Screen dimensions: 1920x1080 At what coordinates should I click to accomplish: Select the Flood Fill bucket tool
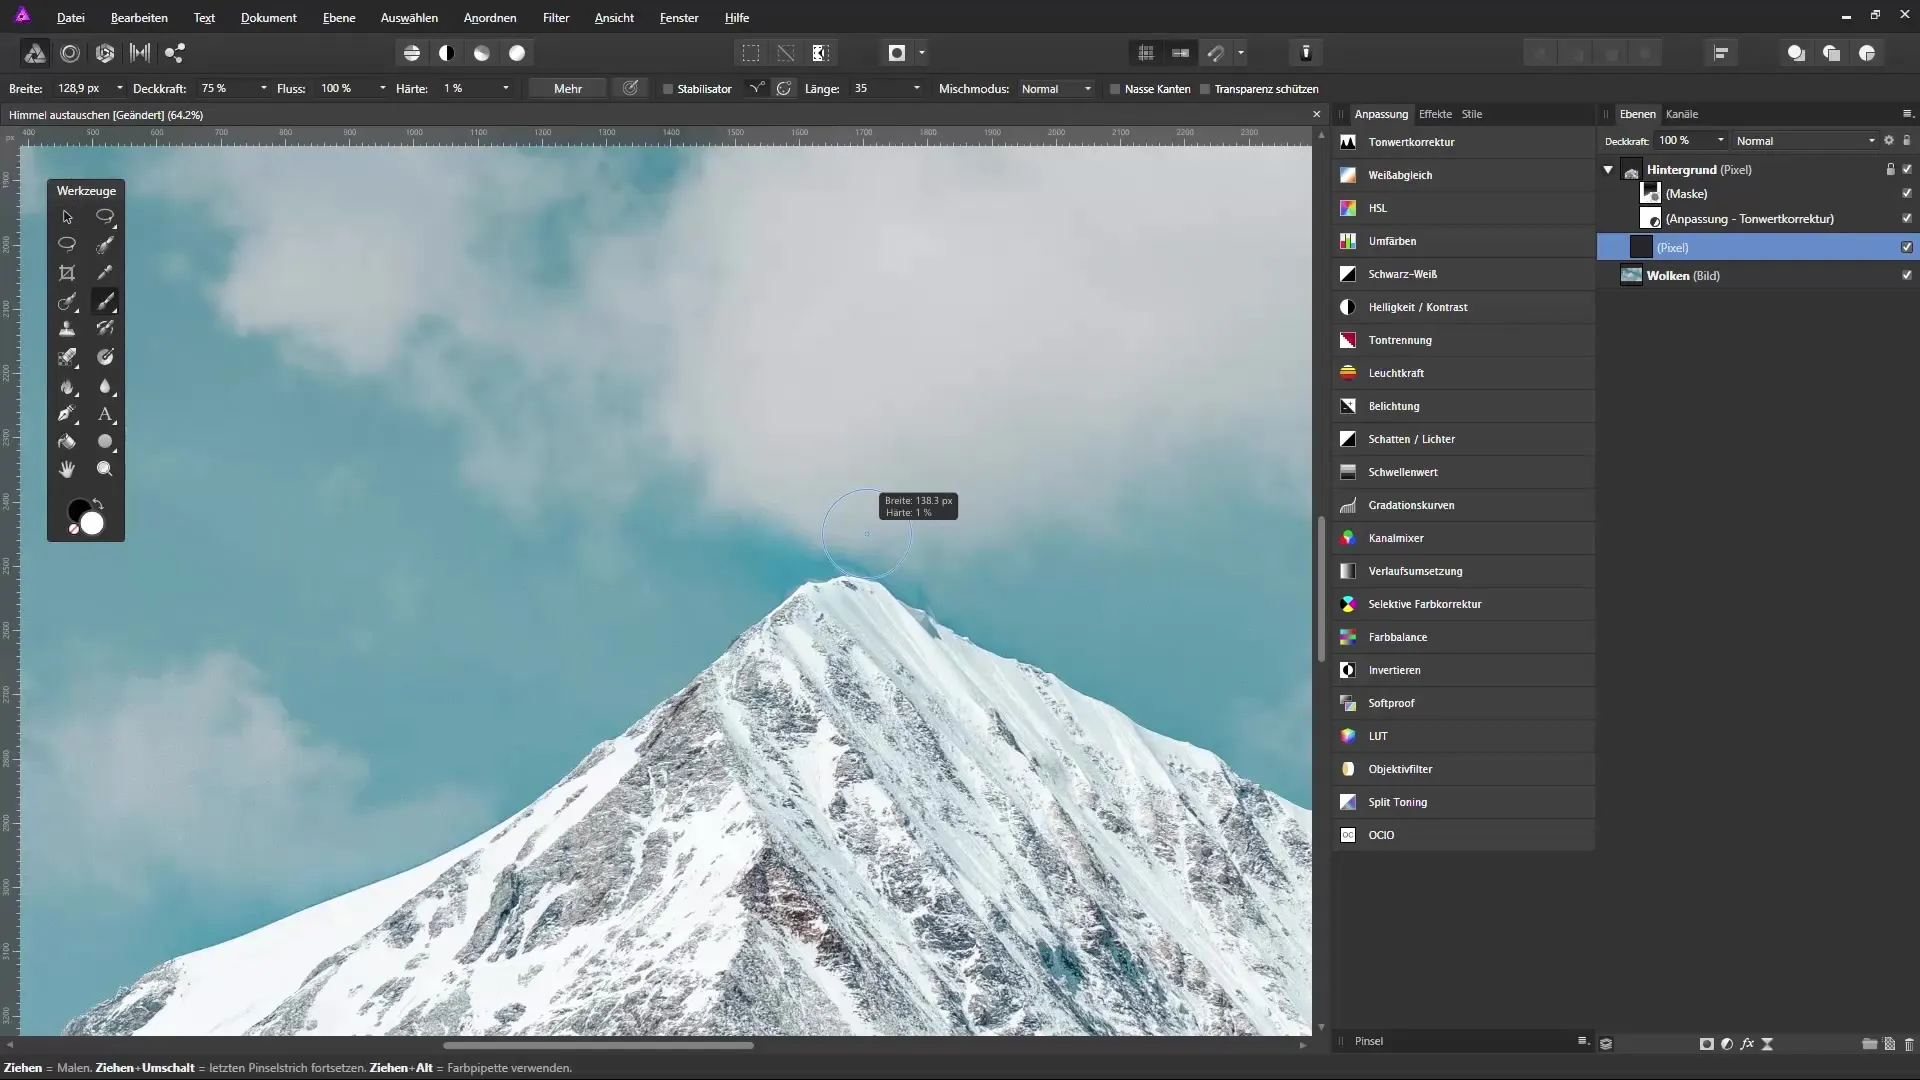[x=67, y=441]
